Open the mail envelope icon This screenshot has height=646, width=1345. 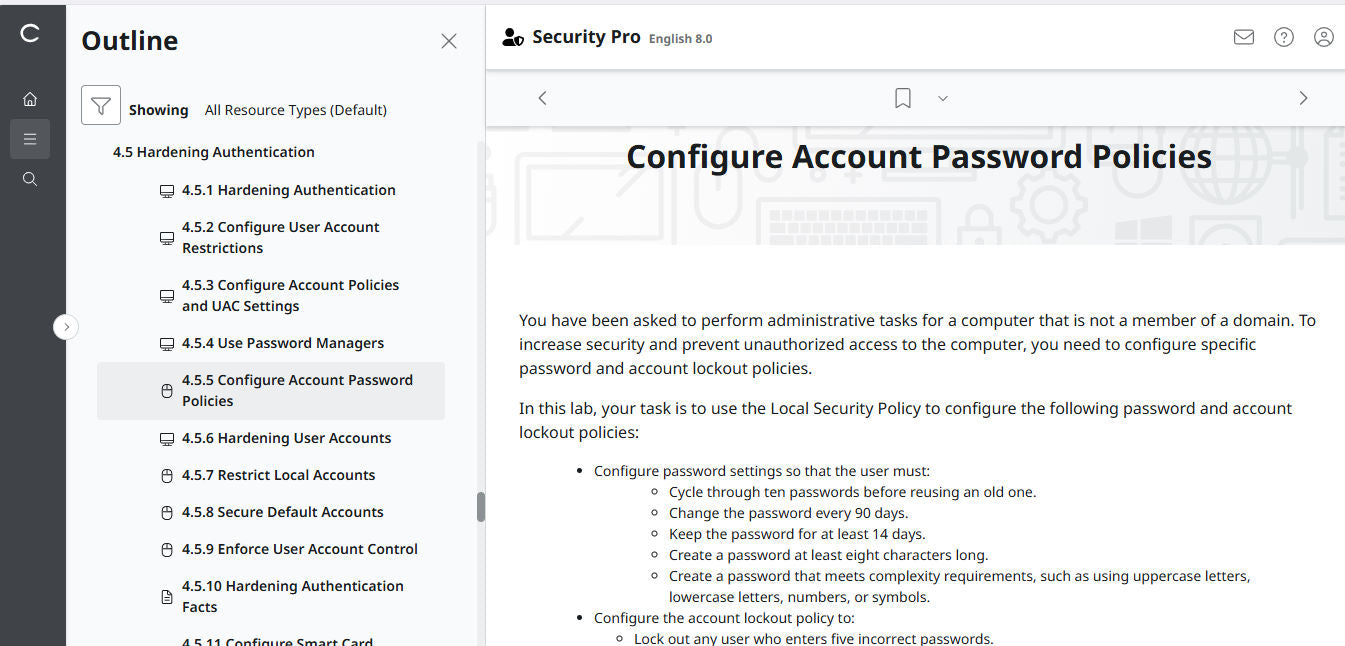(x=1243, y=37)
